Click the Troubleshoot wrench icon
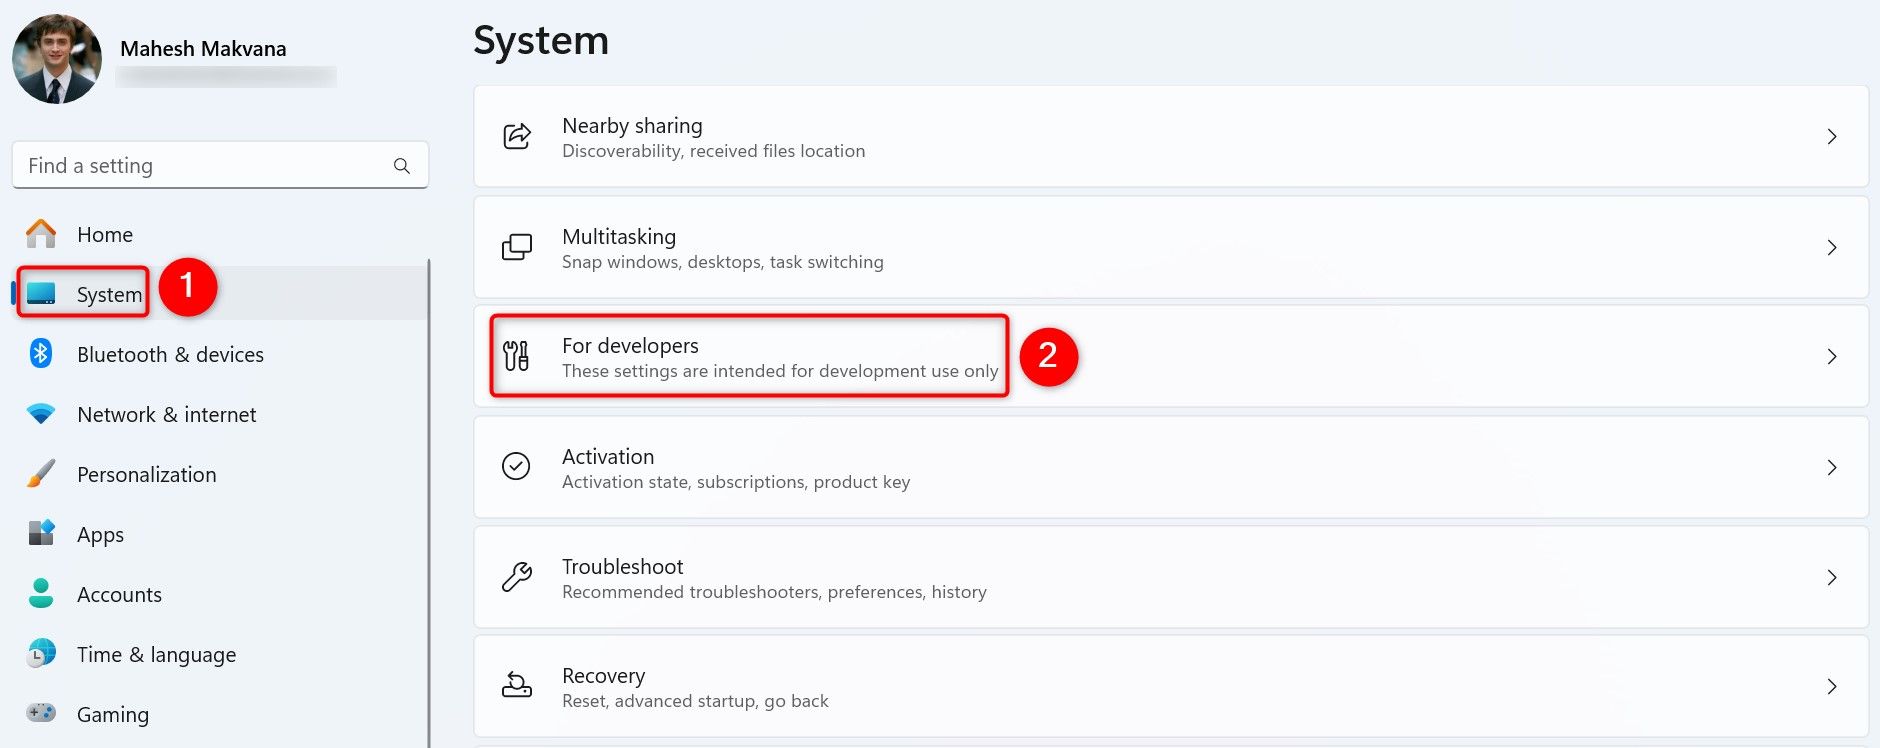 coord(516,577)
